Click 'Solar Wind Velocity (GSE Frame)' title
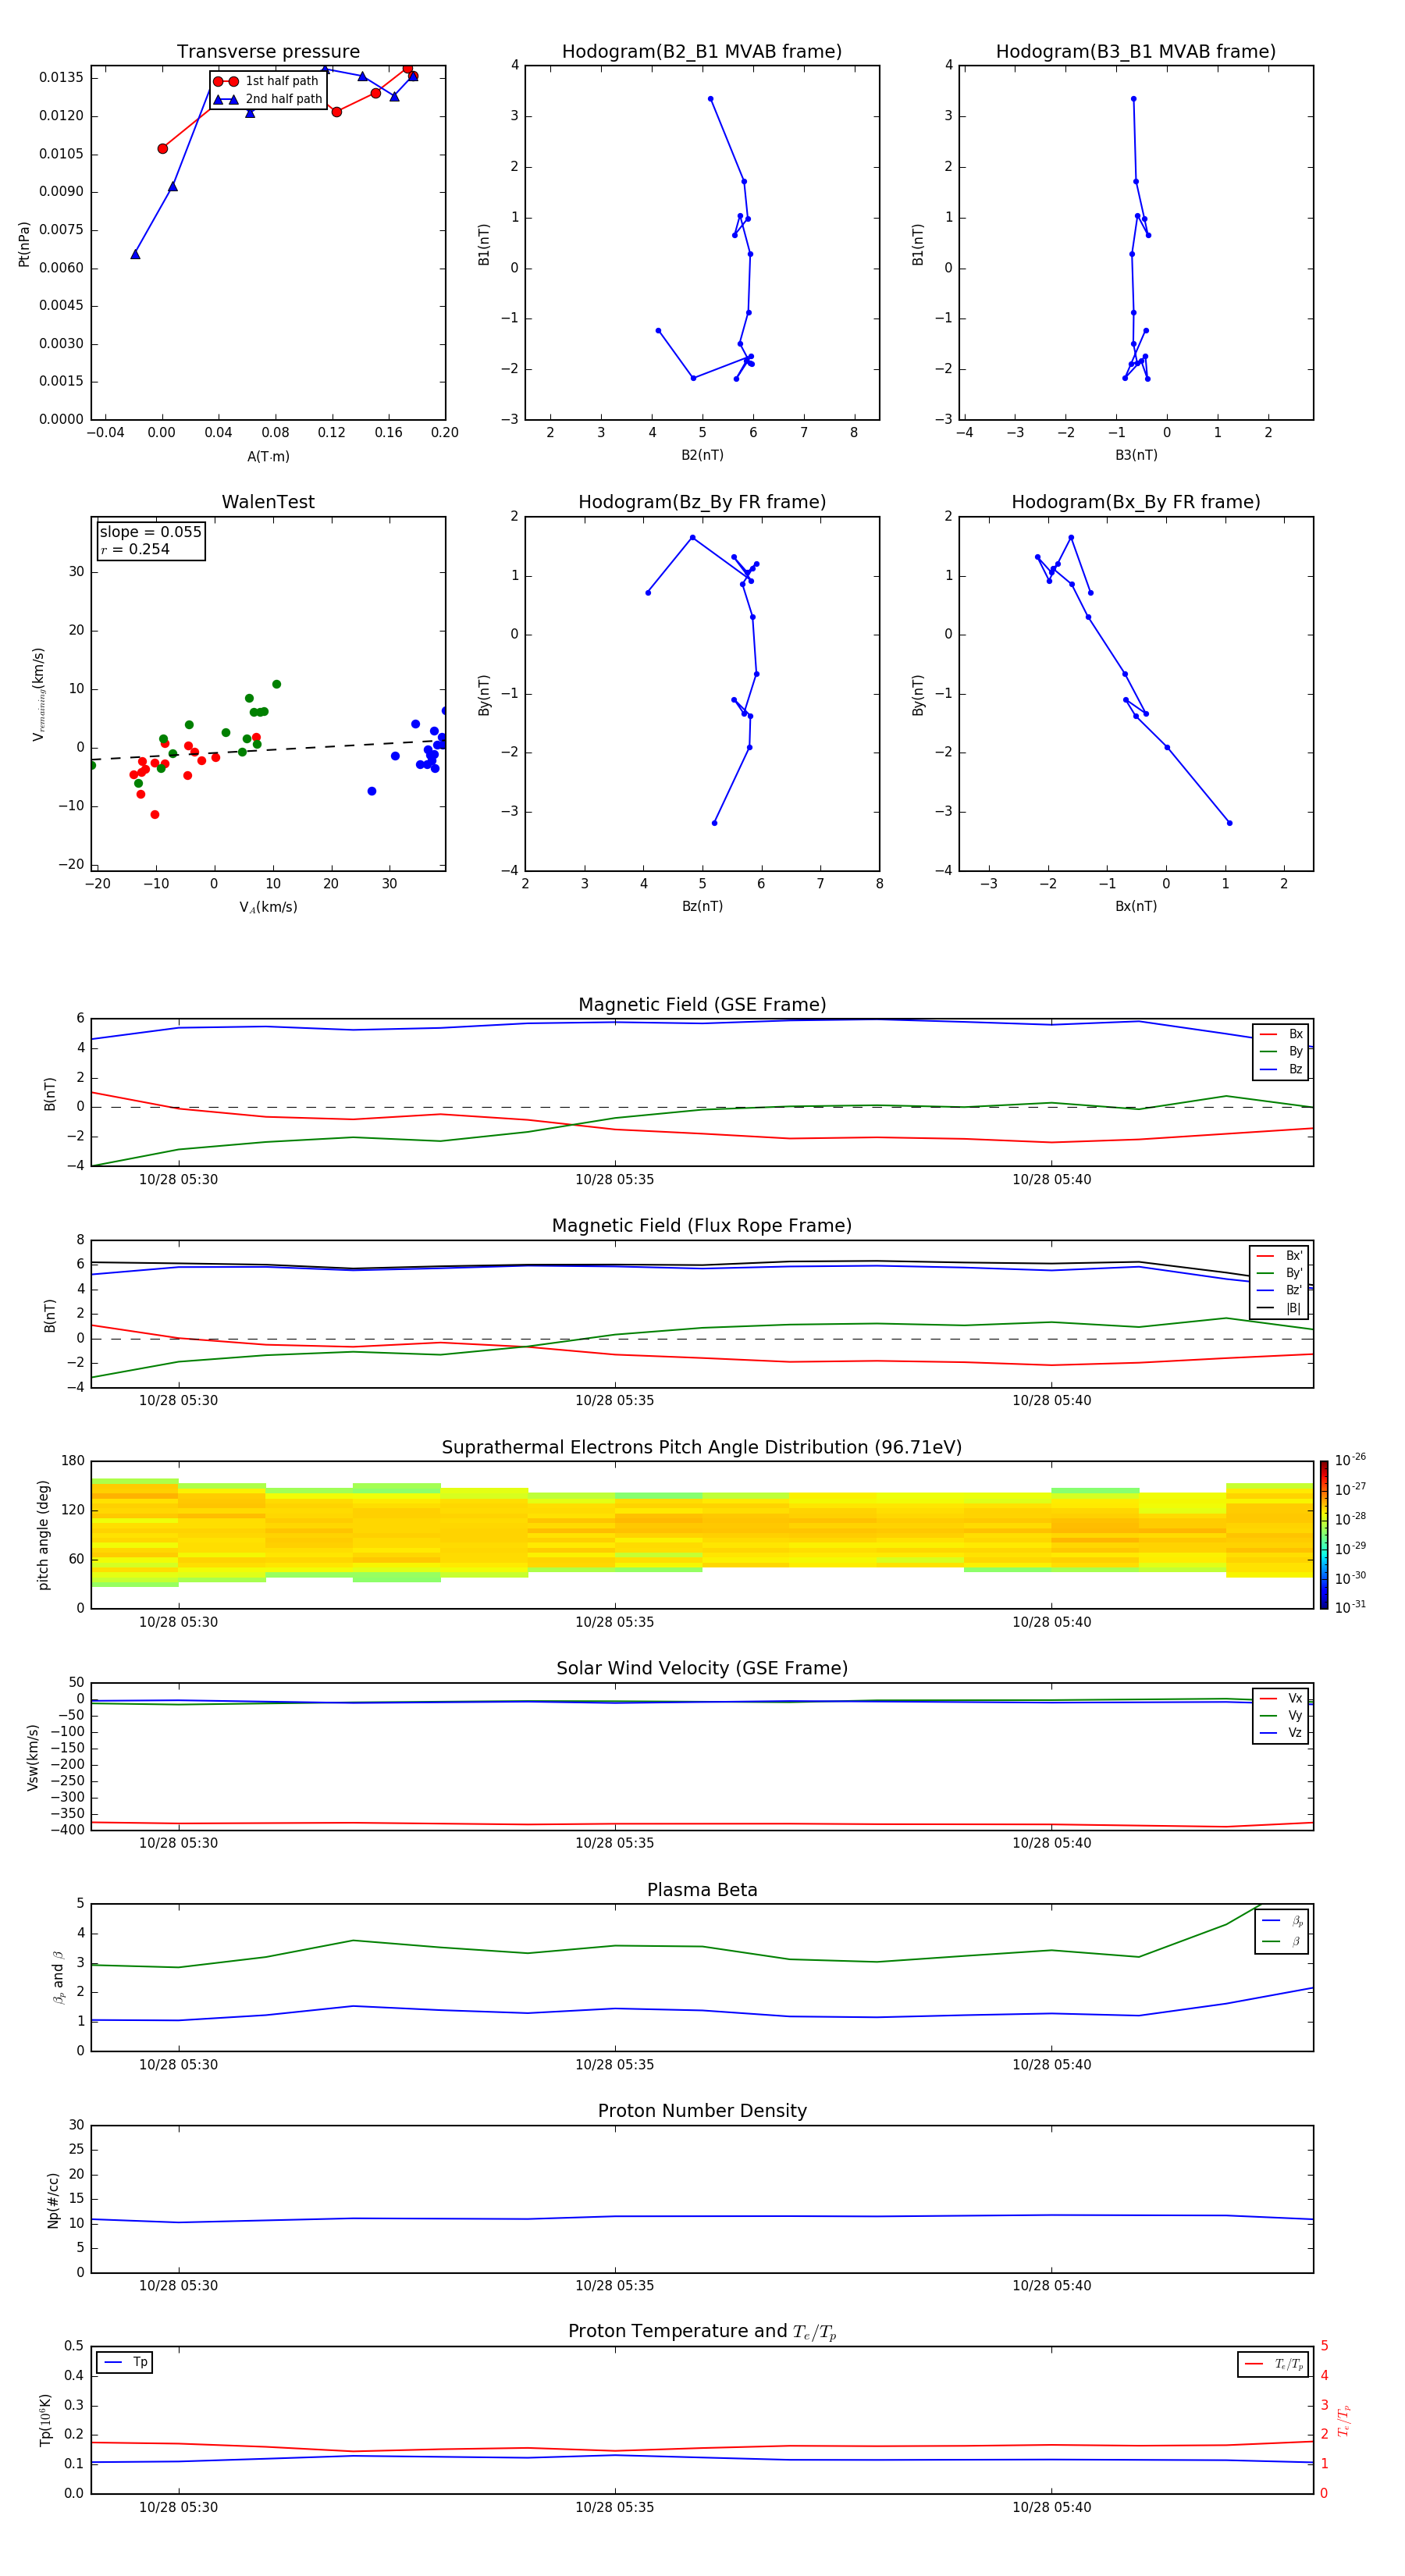1405x2576 pixels. click(701, 1668)
